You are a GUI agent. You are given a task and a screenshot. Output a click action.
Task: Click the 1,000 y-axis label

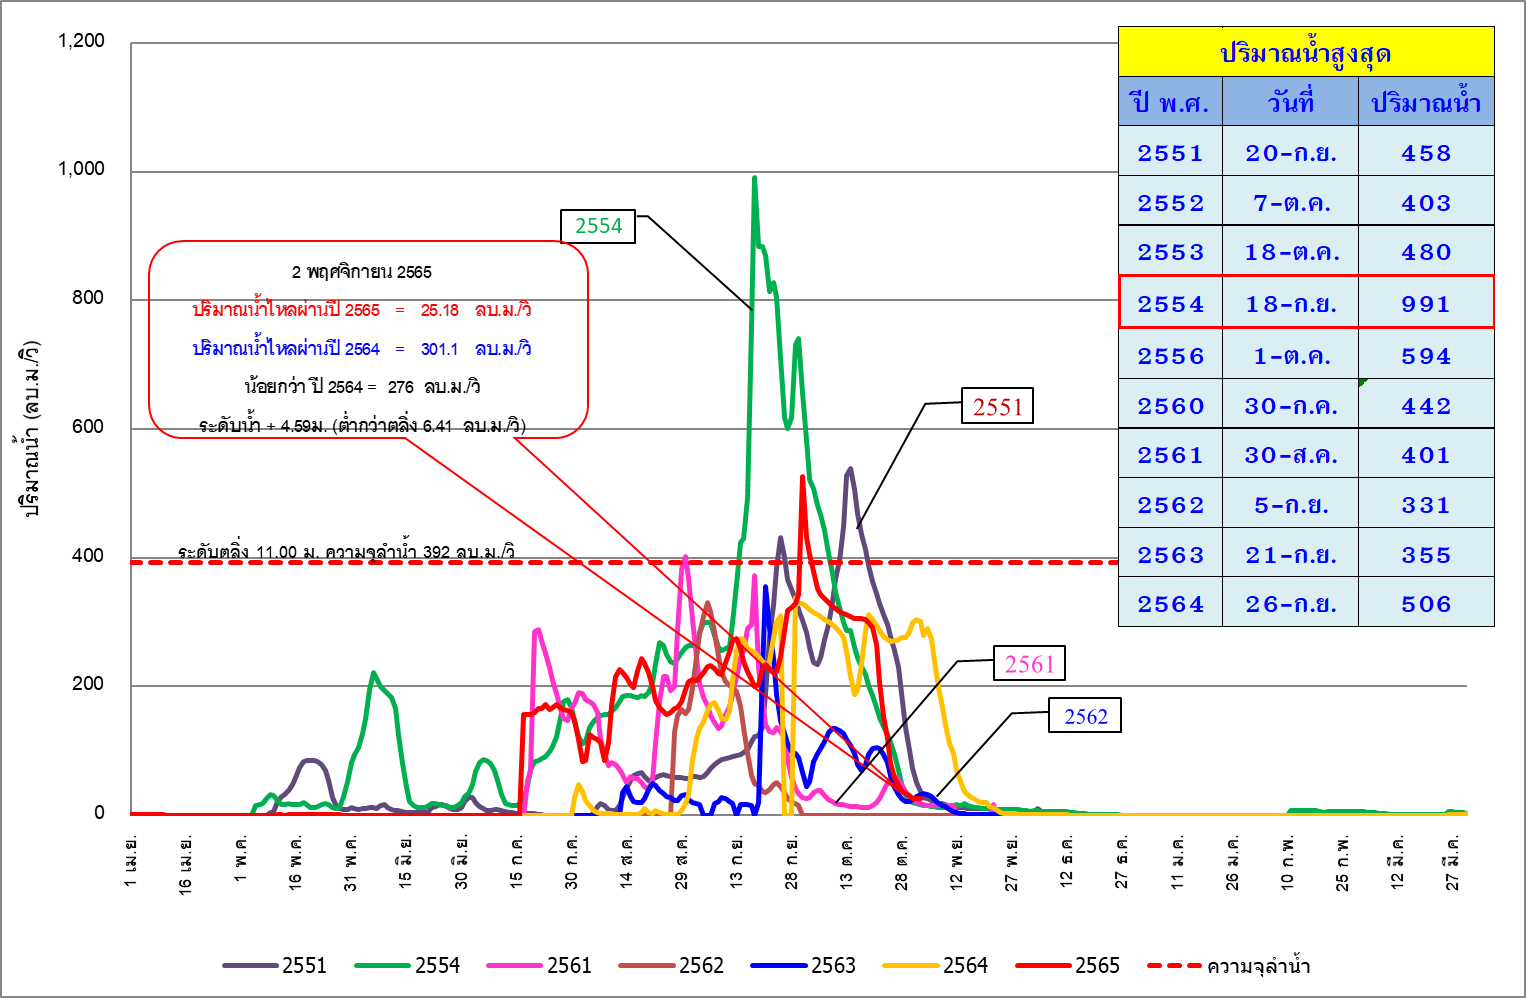pos(81,169)
